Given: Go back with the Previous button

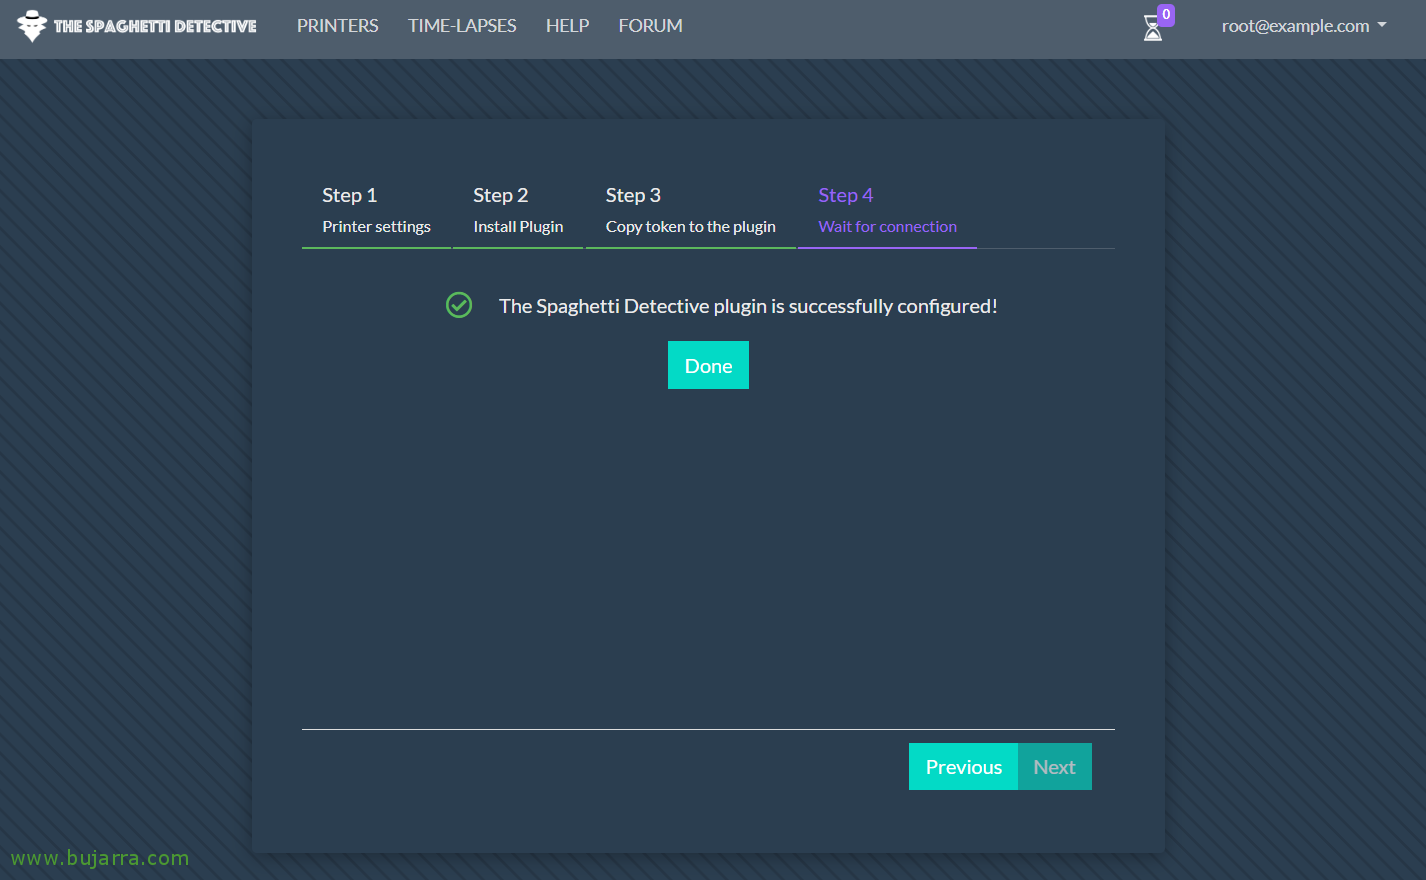Looking at the screenshot, I should coord(963,766).
